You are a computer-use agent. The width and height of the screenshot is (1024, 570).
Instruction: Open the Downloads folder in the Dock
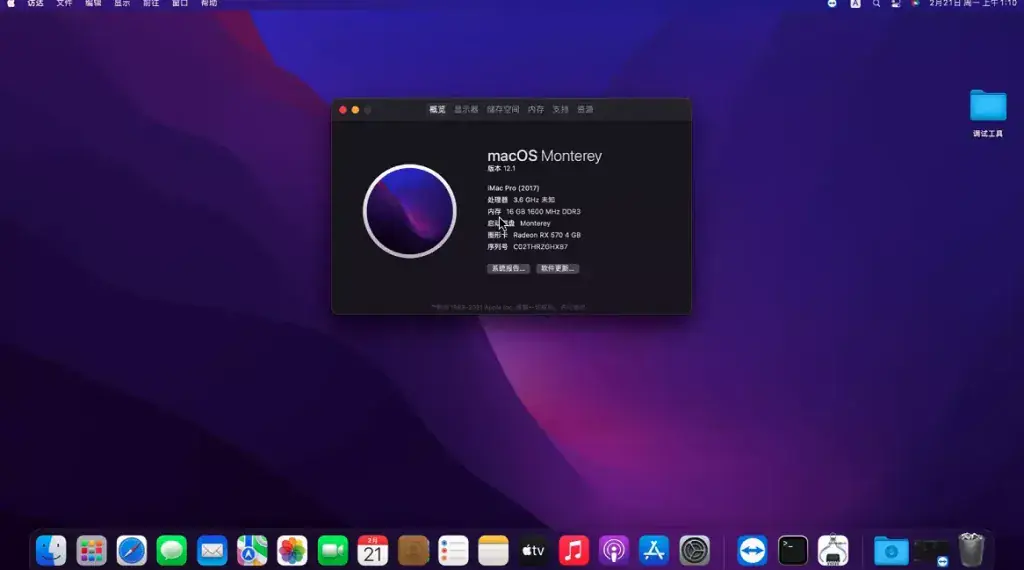pyautogui.click(x=891, y=551)
